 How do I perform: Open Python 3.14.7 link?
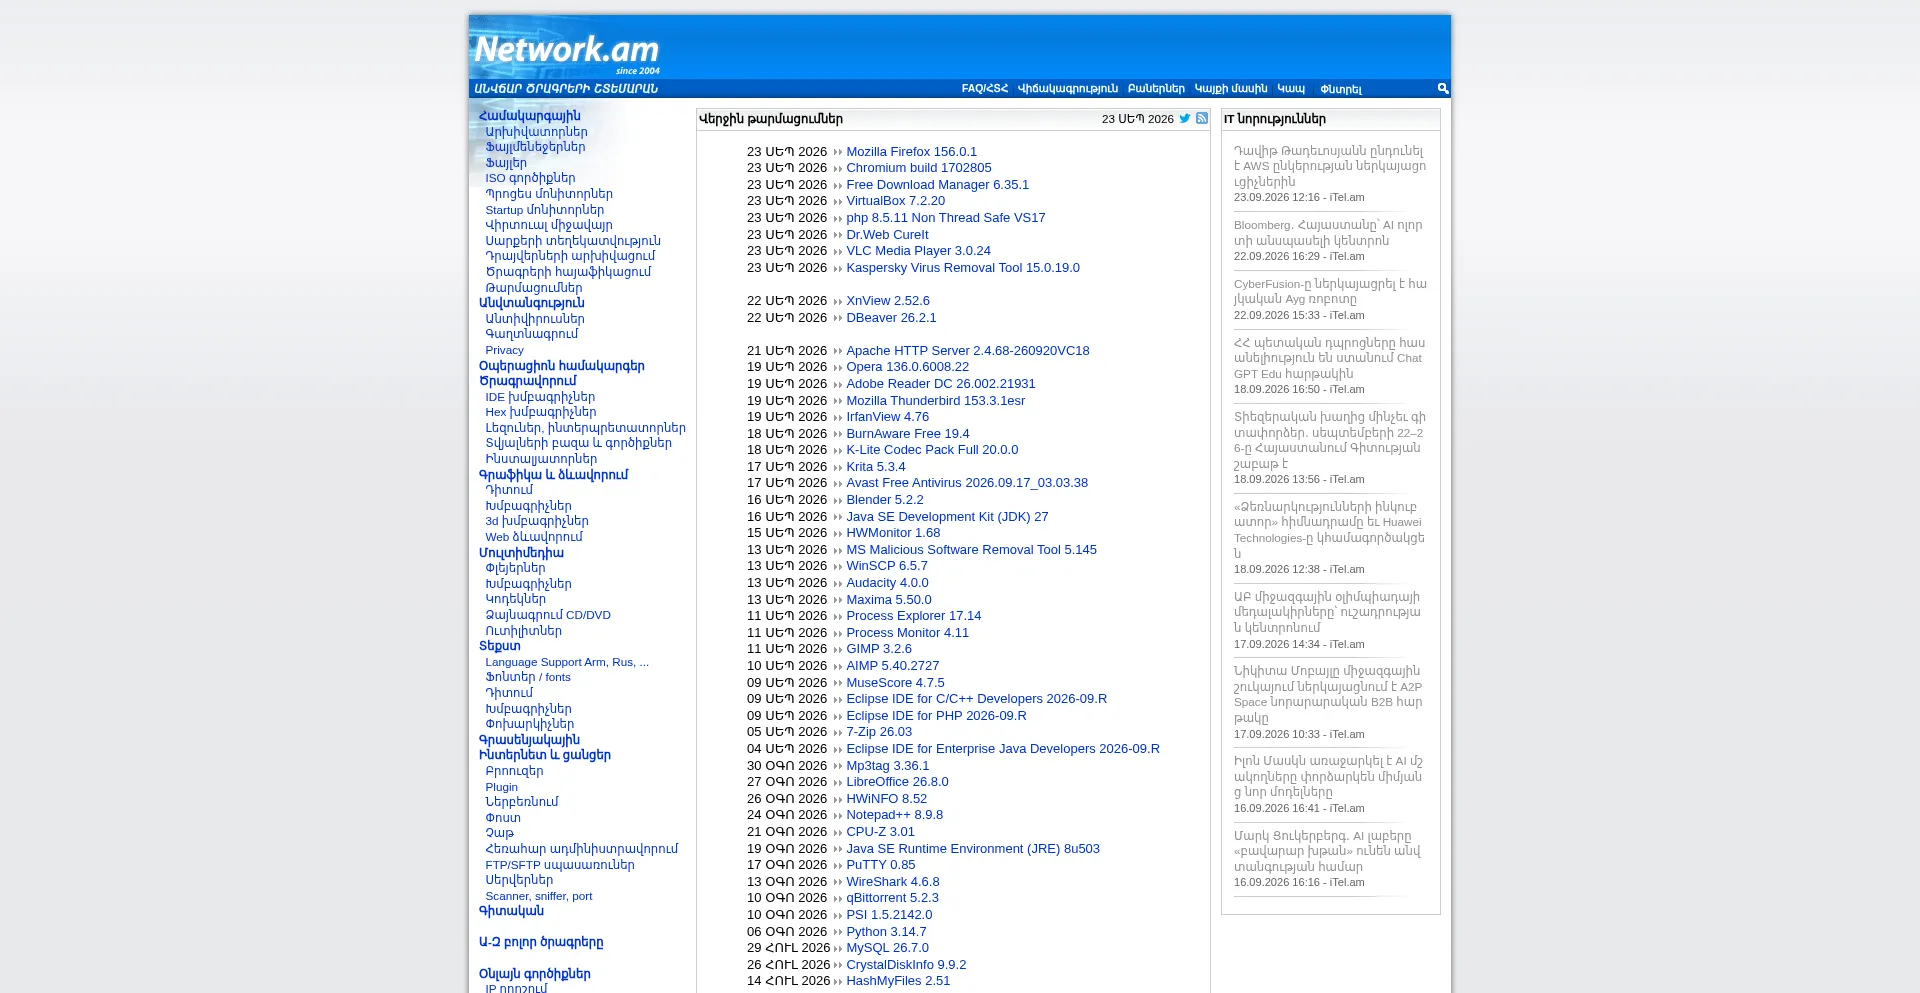887,932
